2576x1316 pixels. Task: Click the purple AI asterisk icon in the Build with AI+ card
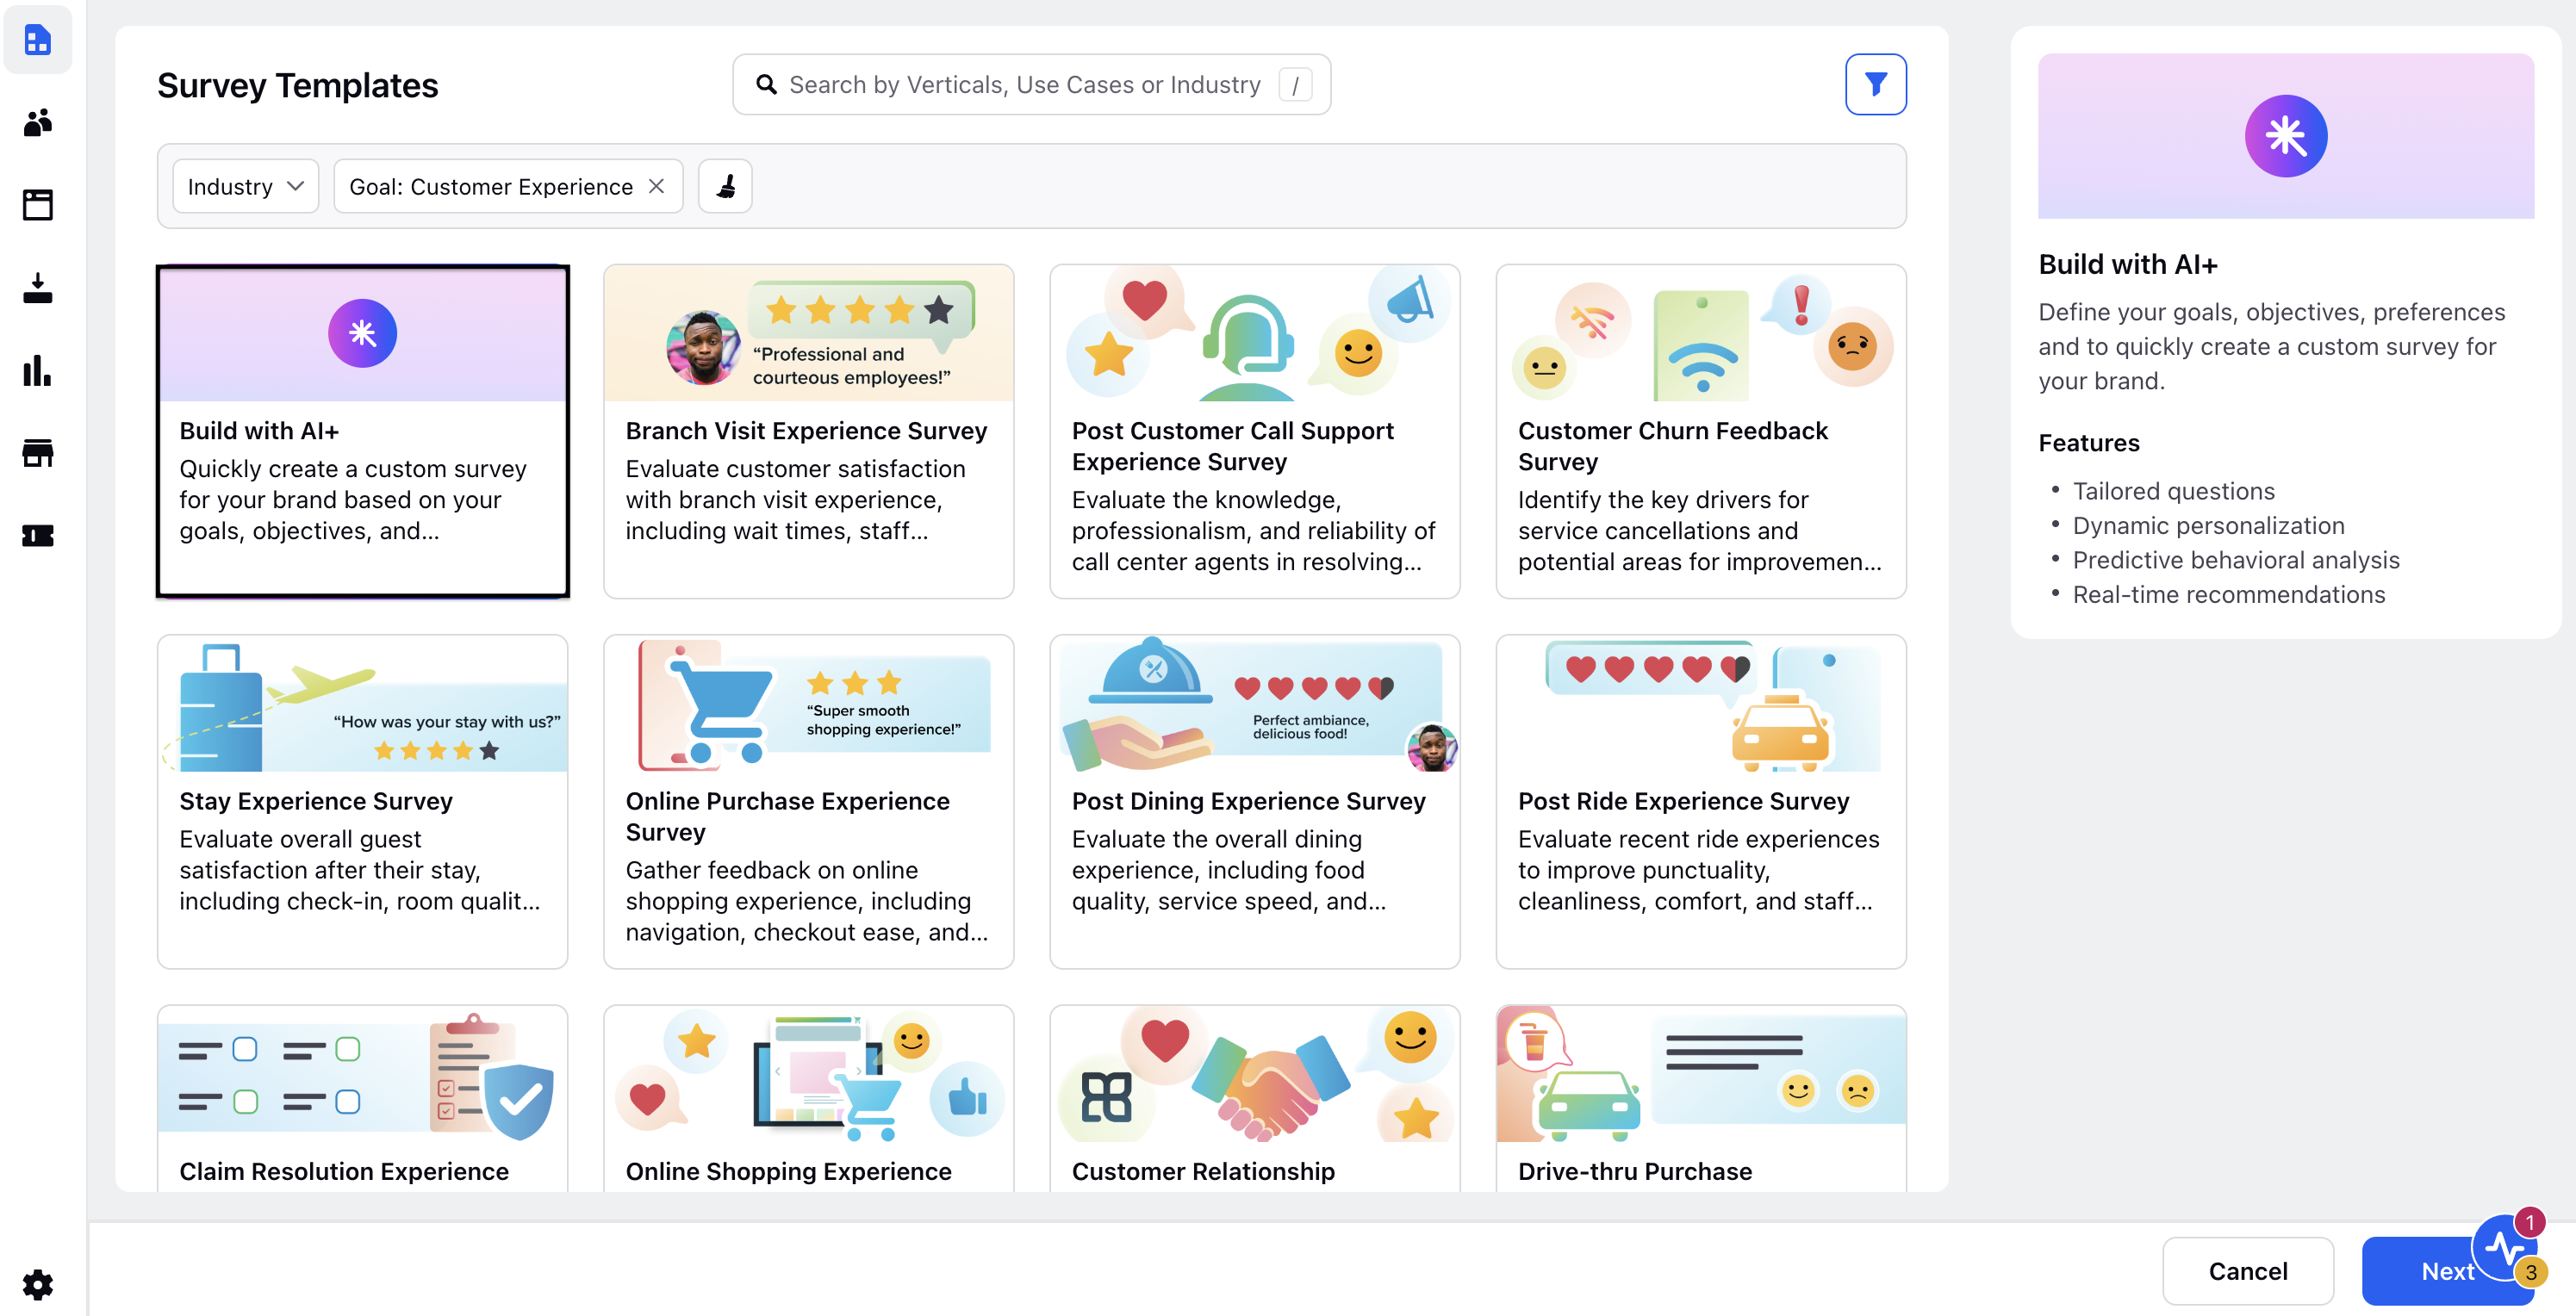(362, 333)
